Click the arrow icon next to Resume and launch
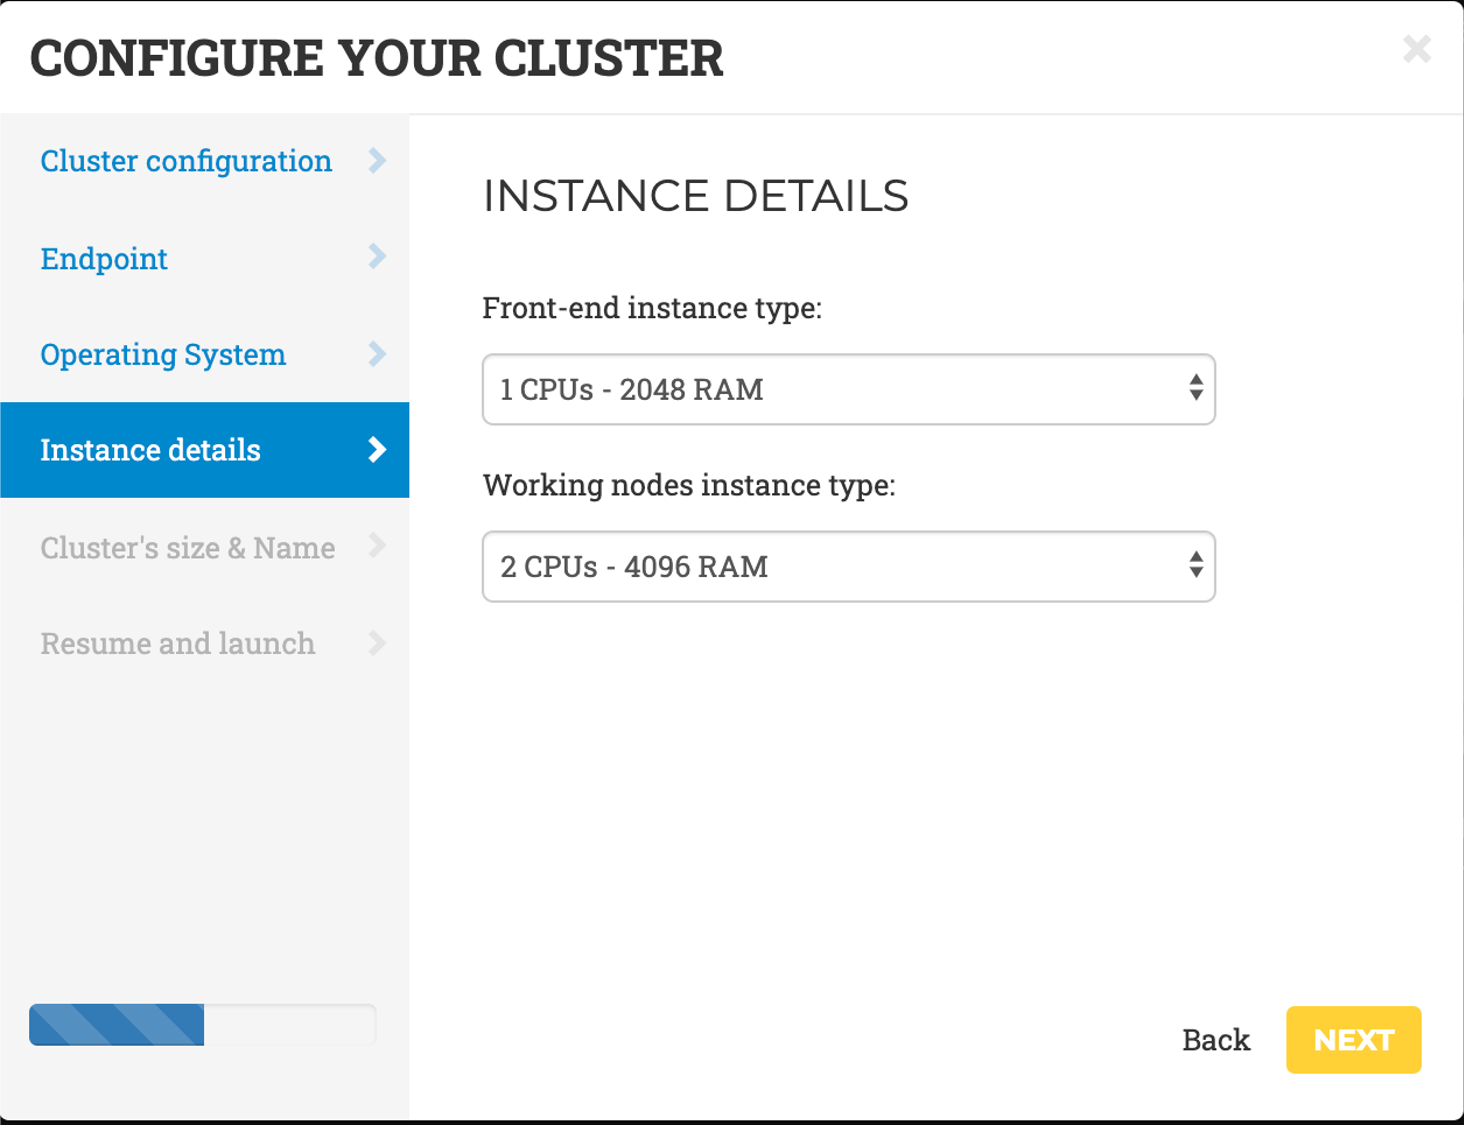This screenshot has width=1464, height=1125. pyautogui.click(x=377, y=643)
